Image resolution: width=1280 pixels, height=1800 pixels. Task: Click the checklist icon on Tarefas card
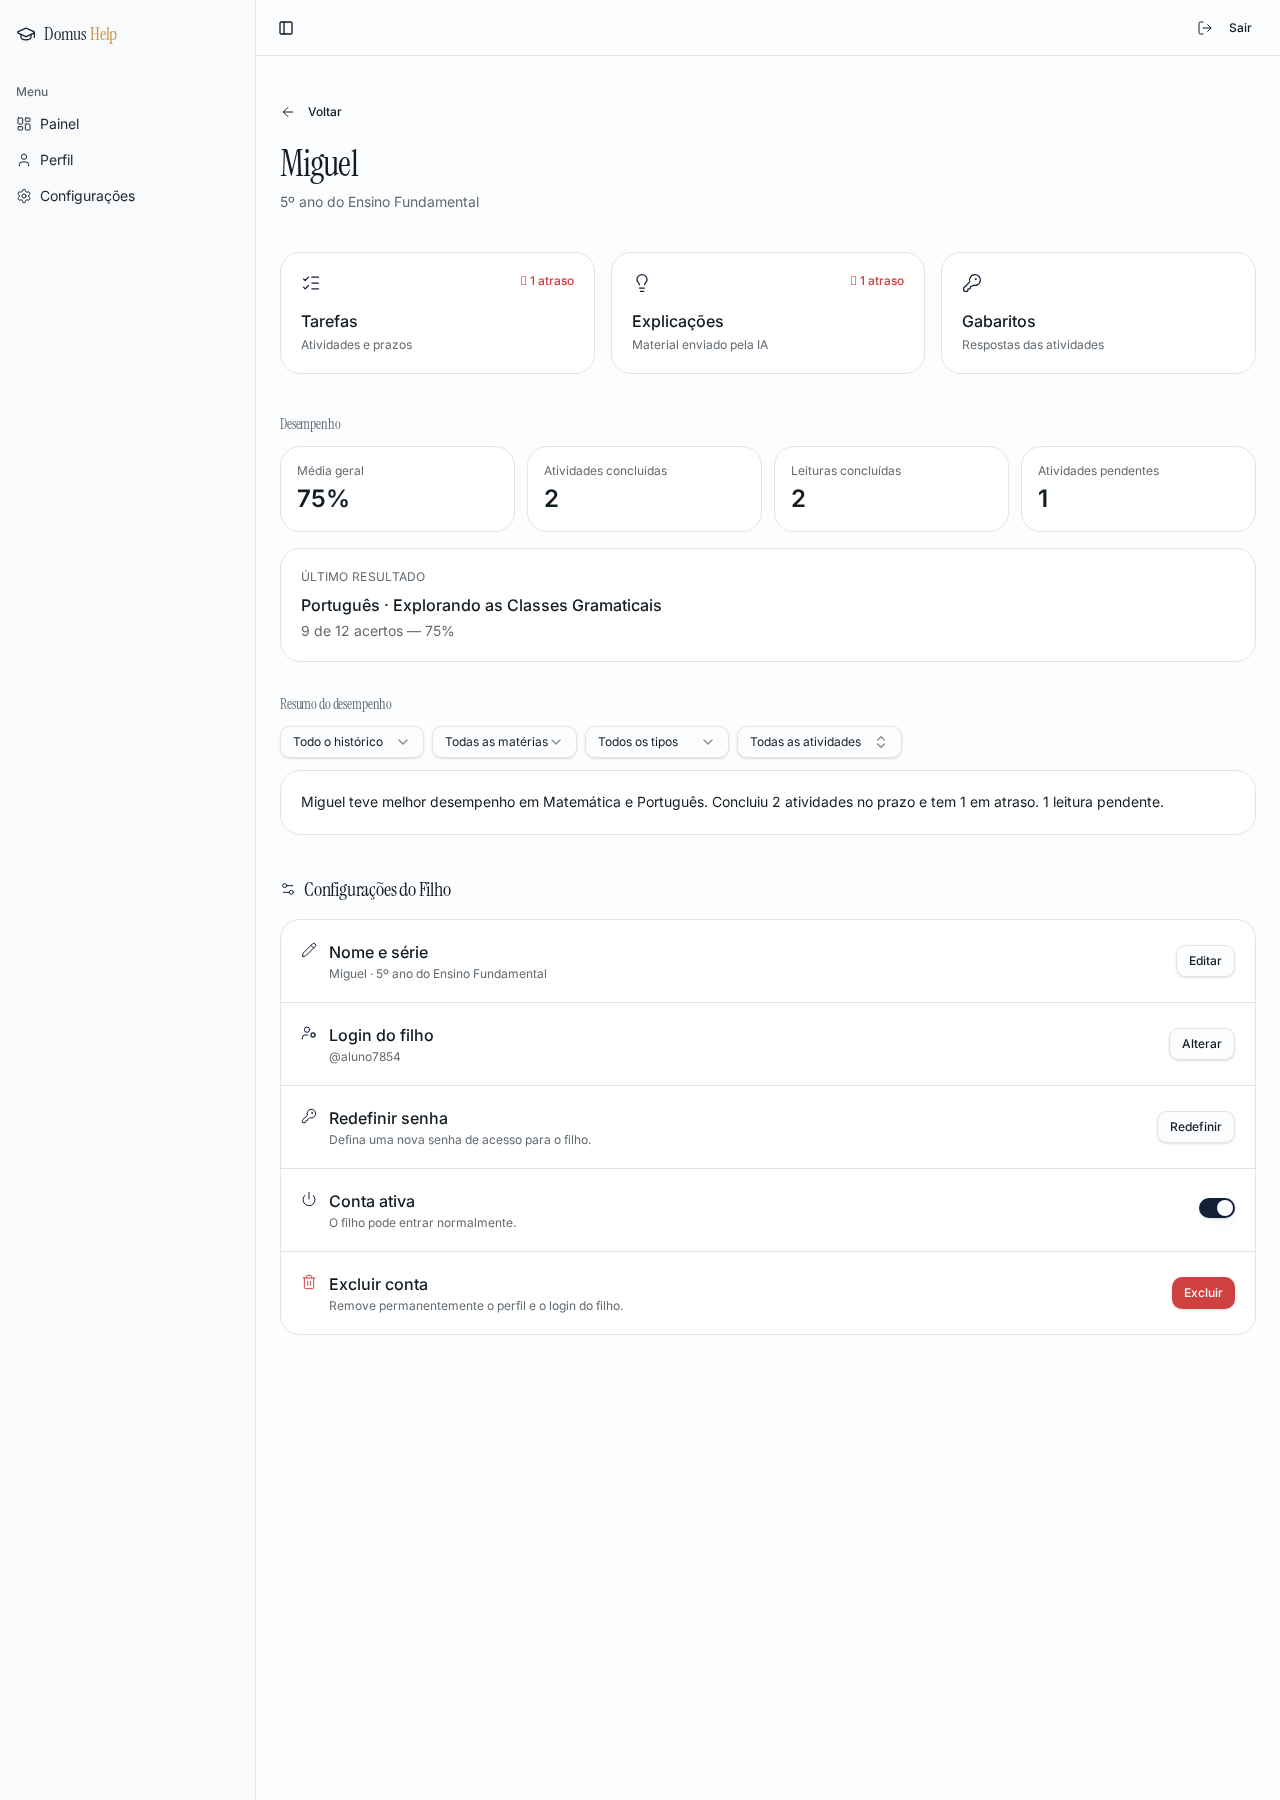[311, 283]
